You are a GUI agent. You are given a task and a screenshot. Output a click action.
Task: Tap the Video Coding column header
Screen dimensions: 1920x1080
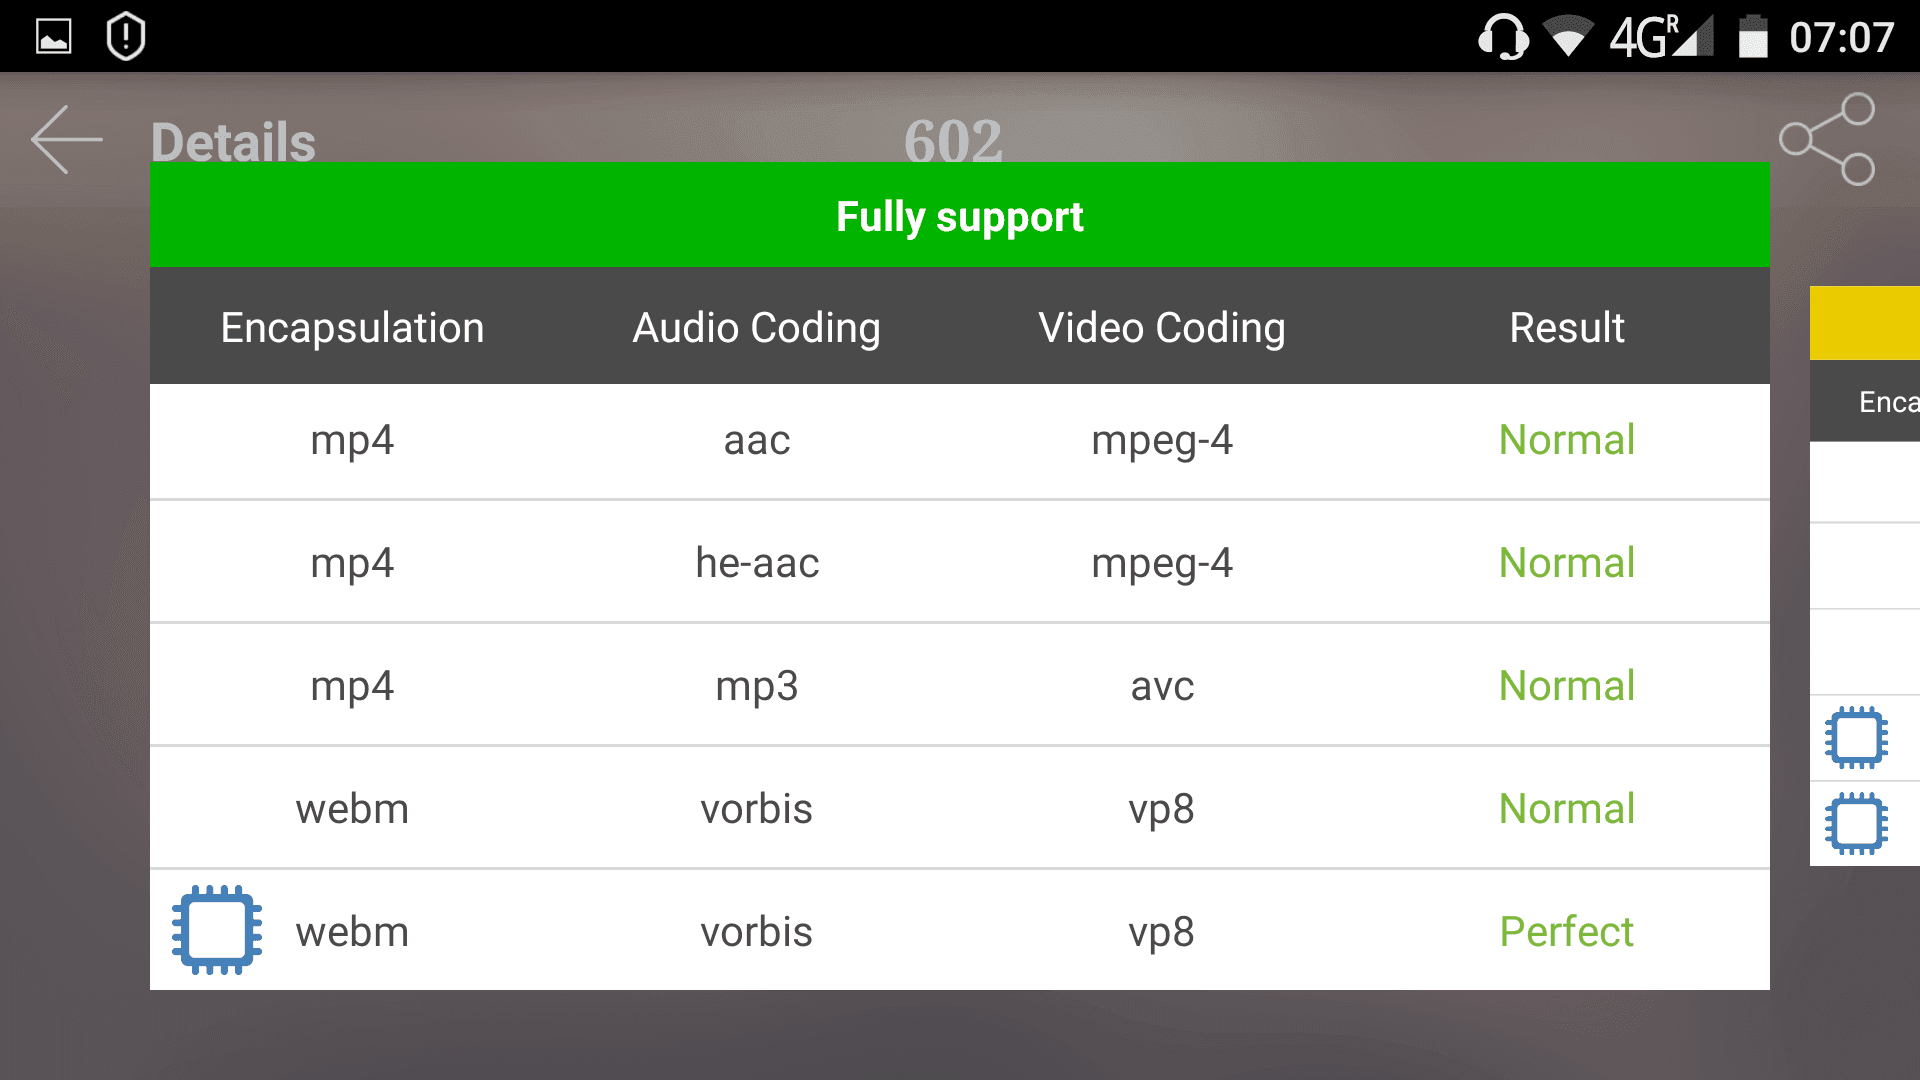pos(1162,327)
